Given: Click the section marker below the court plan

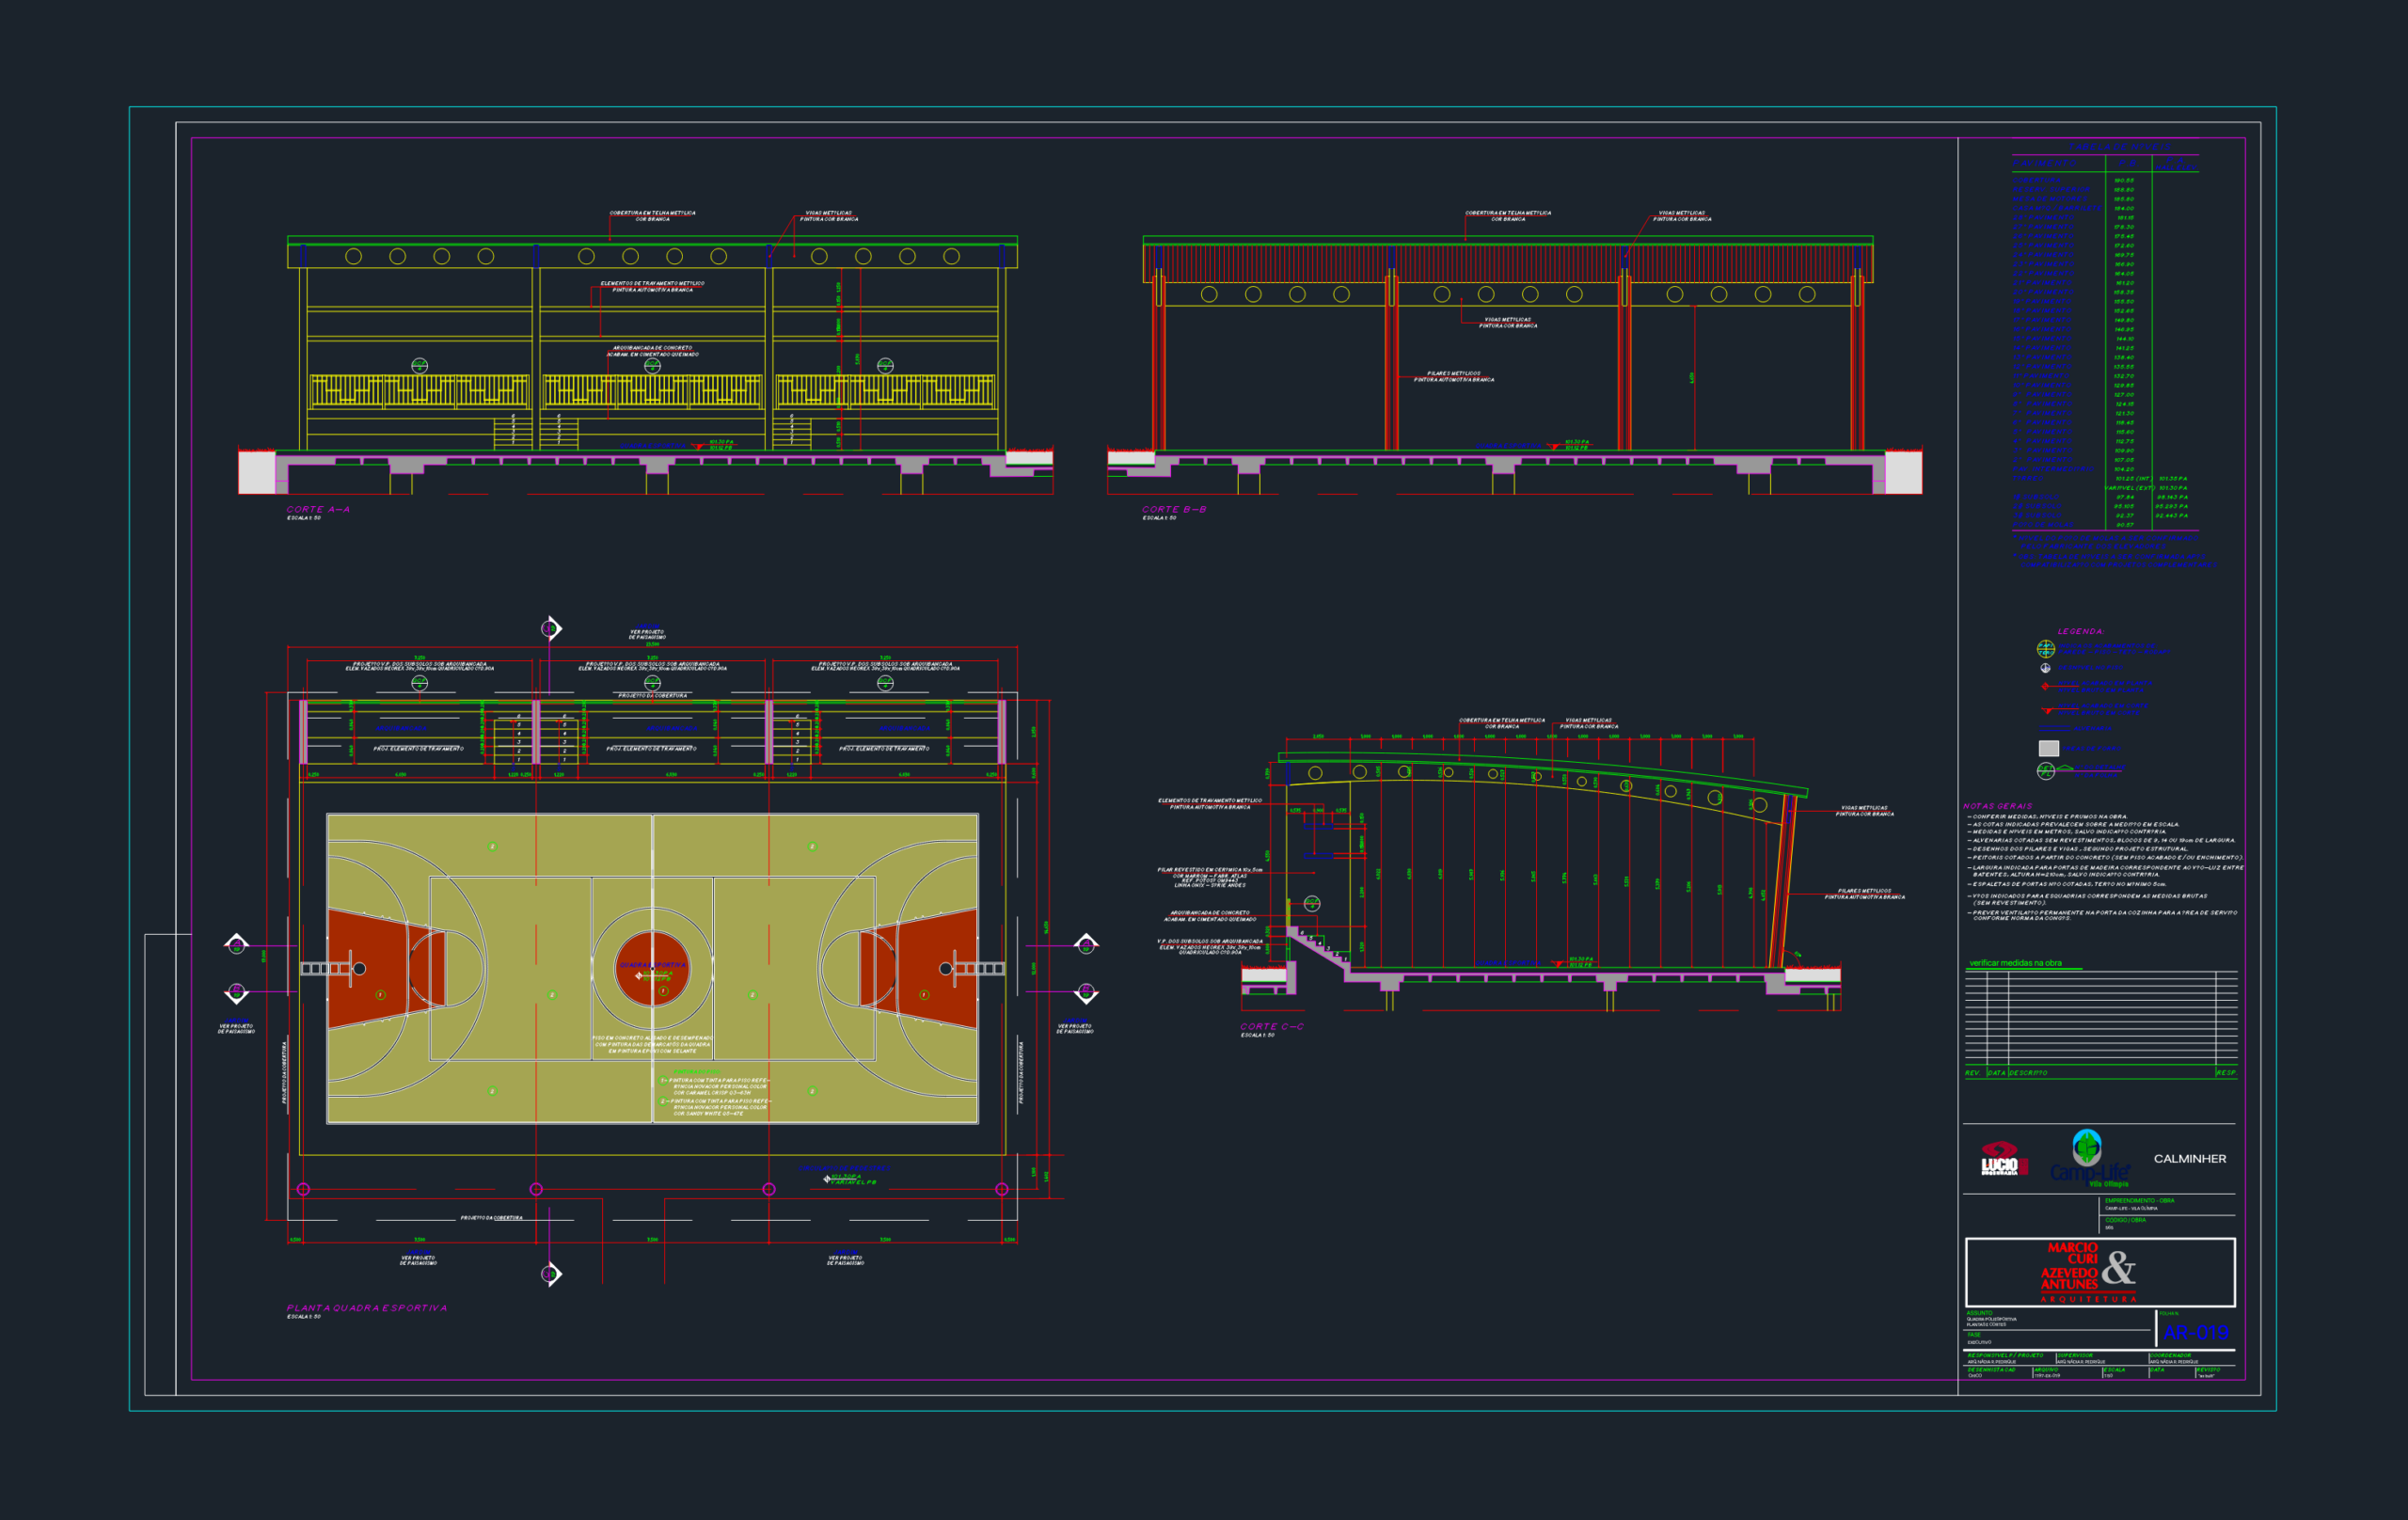Looking at the screenshot, I should pyautogui.click(x=550, y=1274).
